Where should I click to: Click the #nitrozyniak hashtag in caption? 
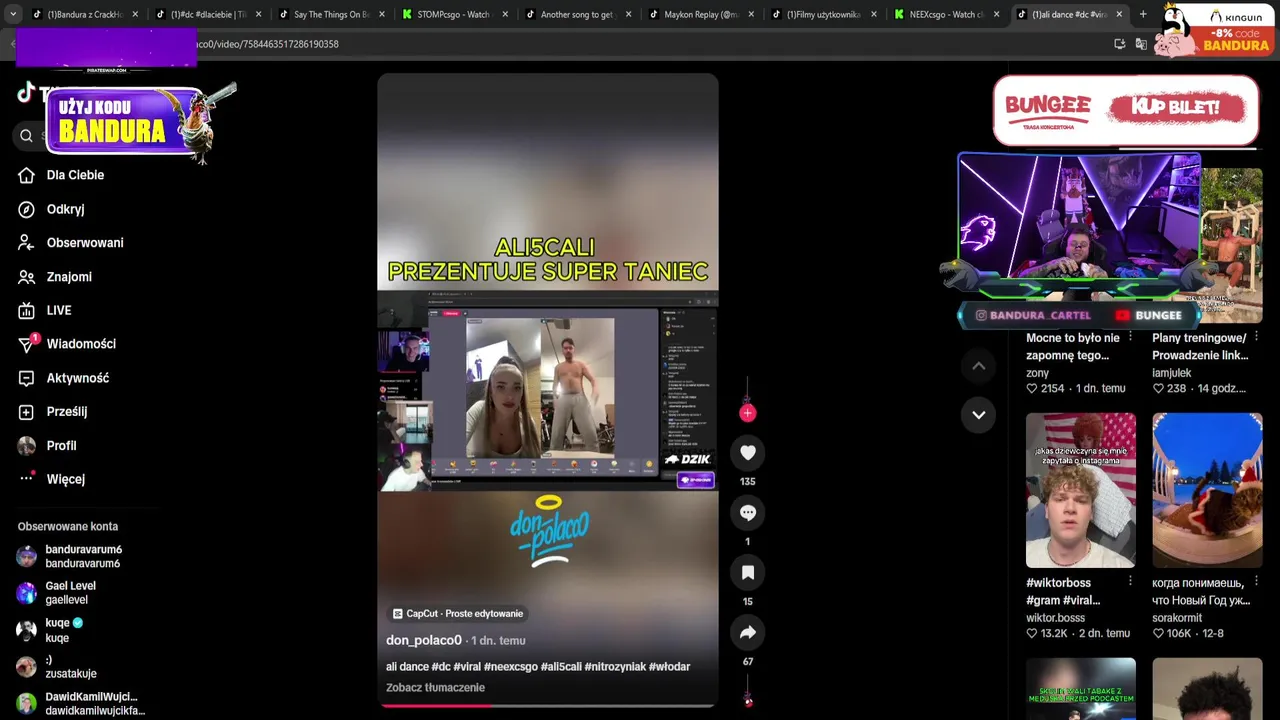coord(615,666)
